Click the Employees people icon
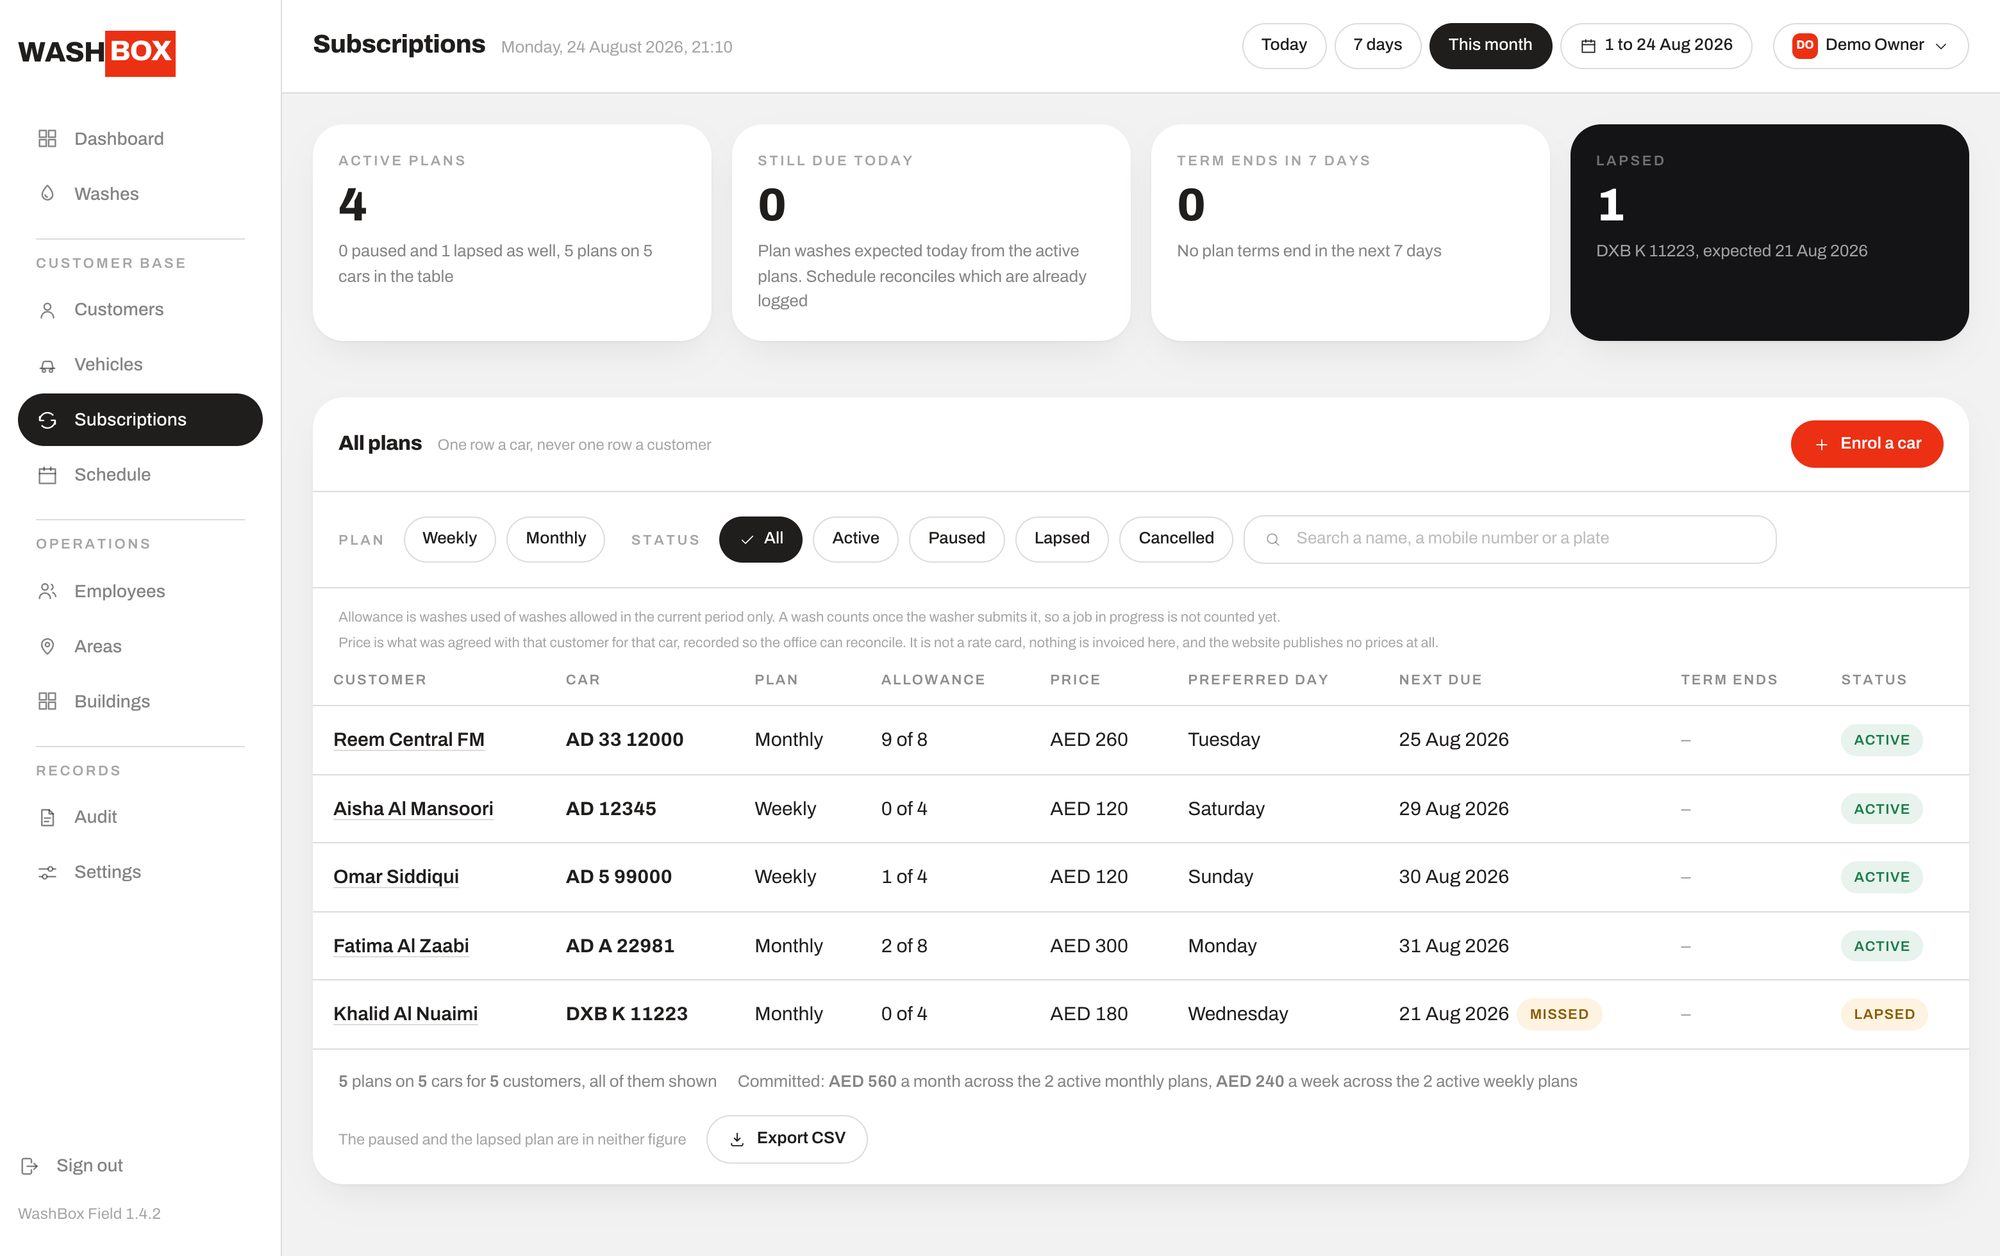Viewport: 2000px width, 1256px height. click(47, 591)
